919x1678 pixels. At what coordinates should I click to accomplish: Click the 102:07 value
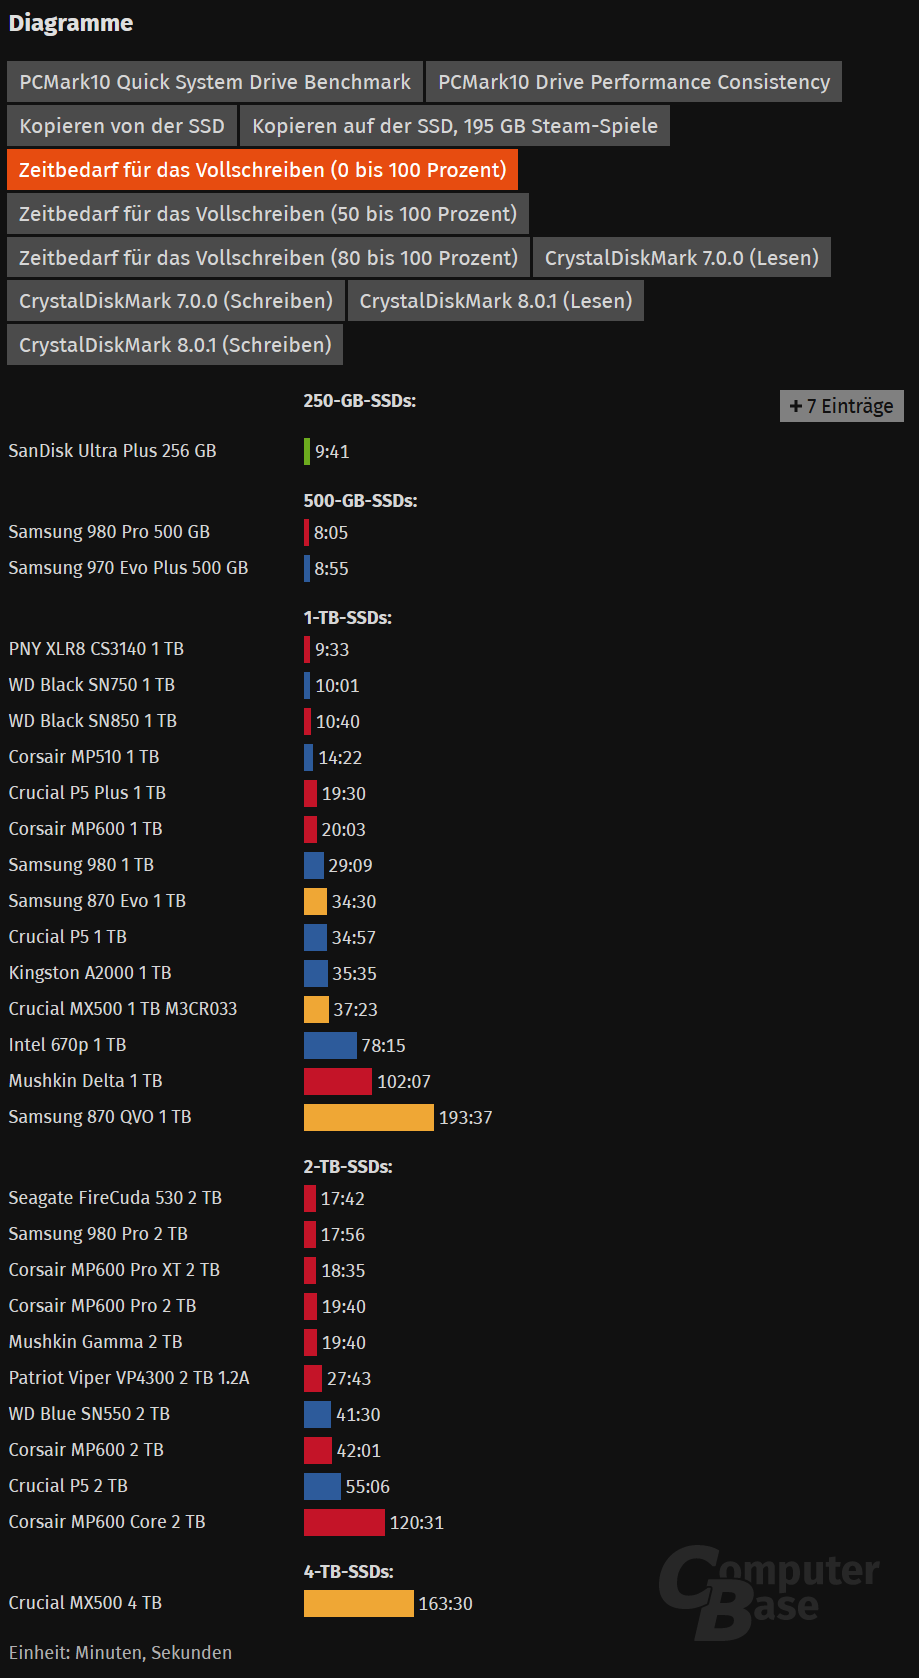[x=404, y=1082]
